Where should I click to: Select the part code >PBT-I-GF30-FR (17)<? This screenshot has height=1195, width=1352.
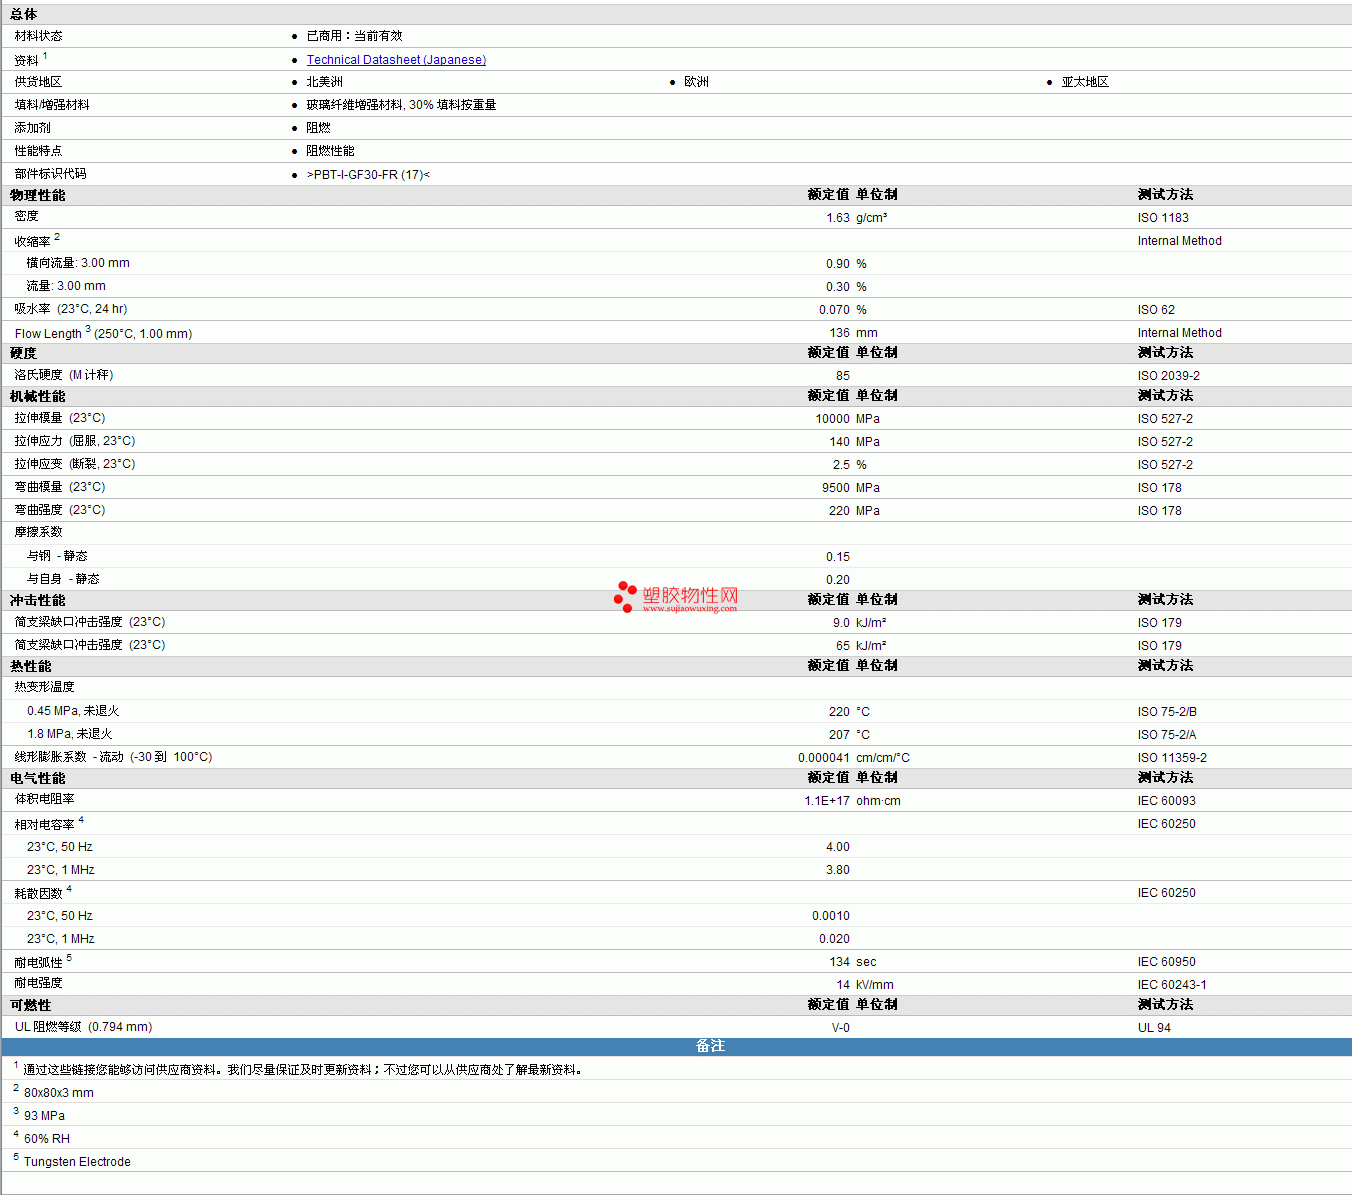(368, 175)
